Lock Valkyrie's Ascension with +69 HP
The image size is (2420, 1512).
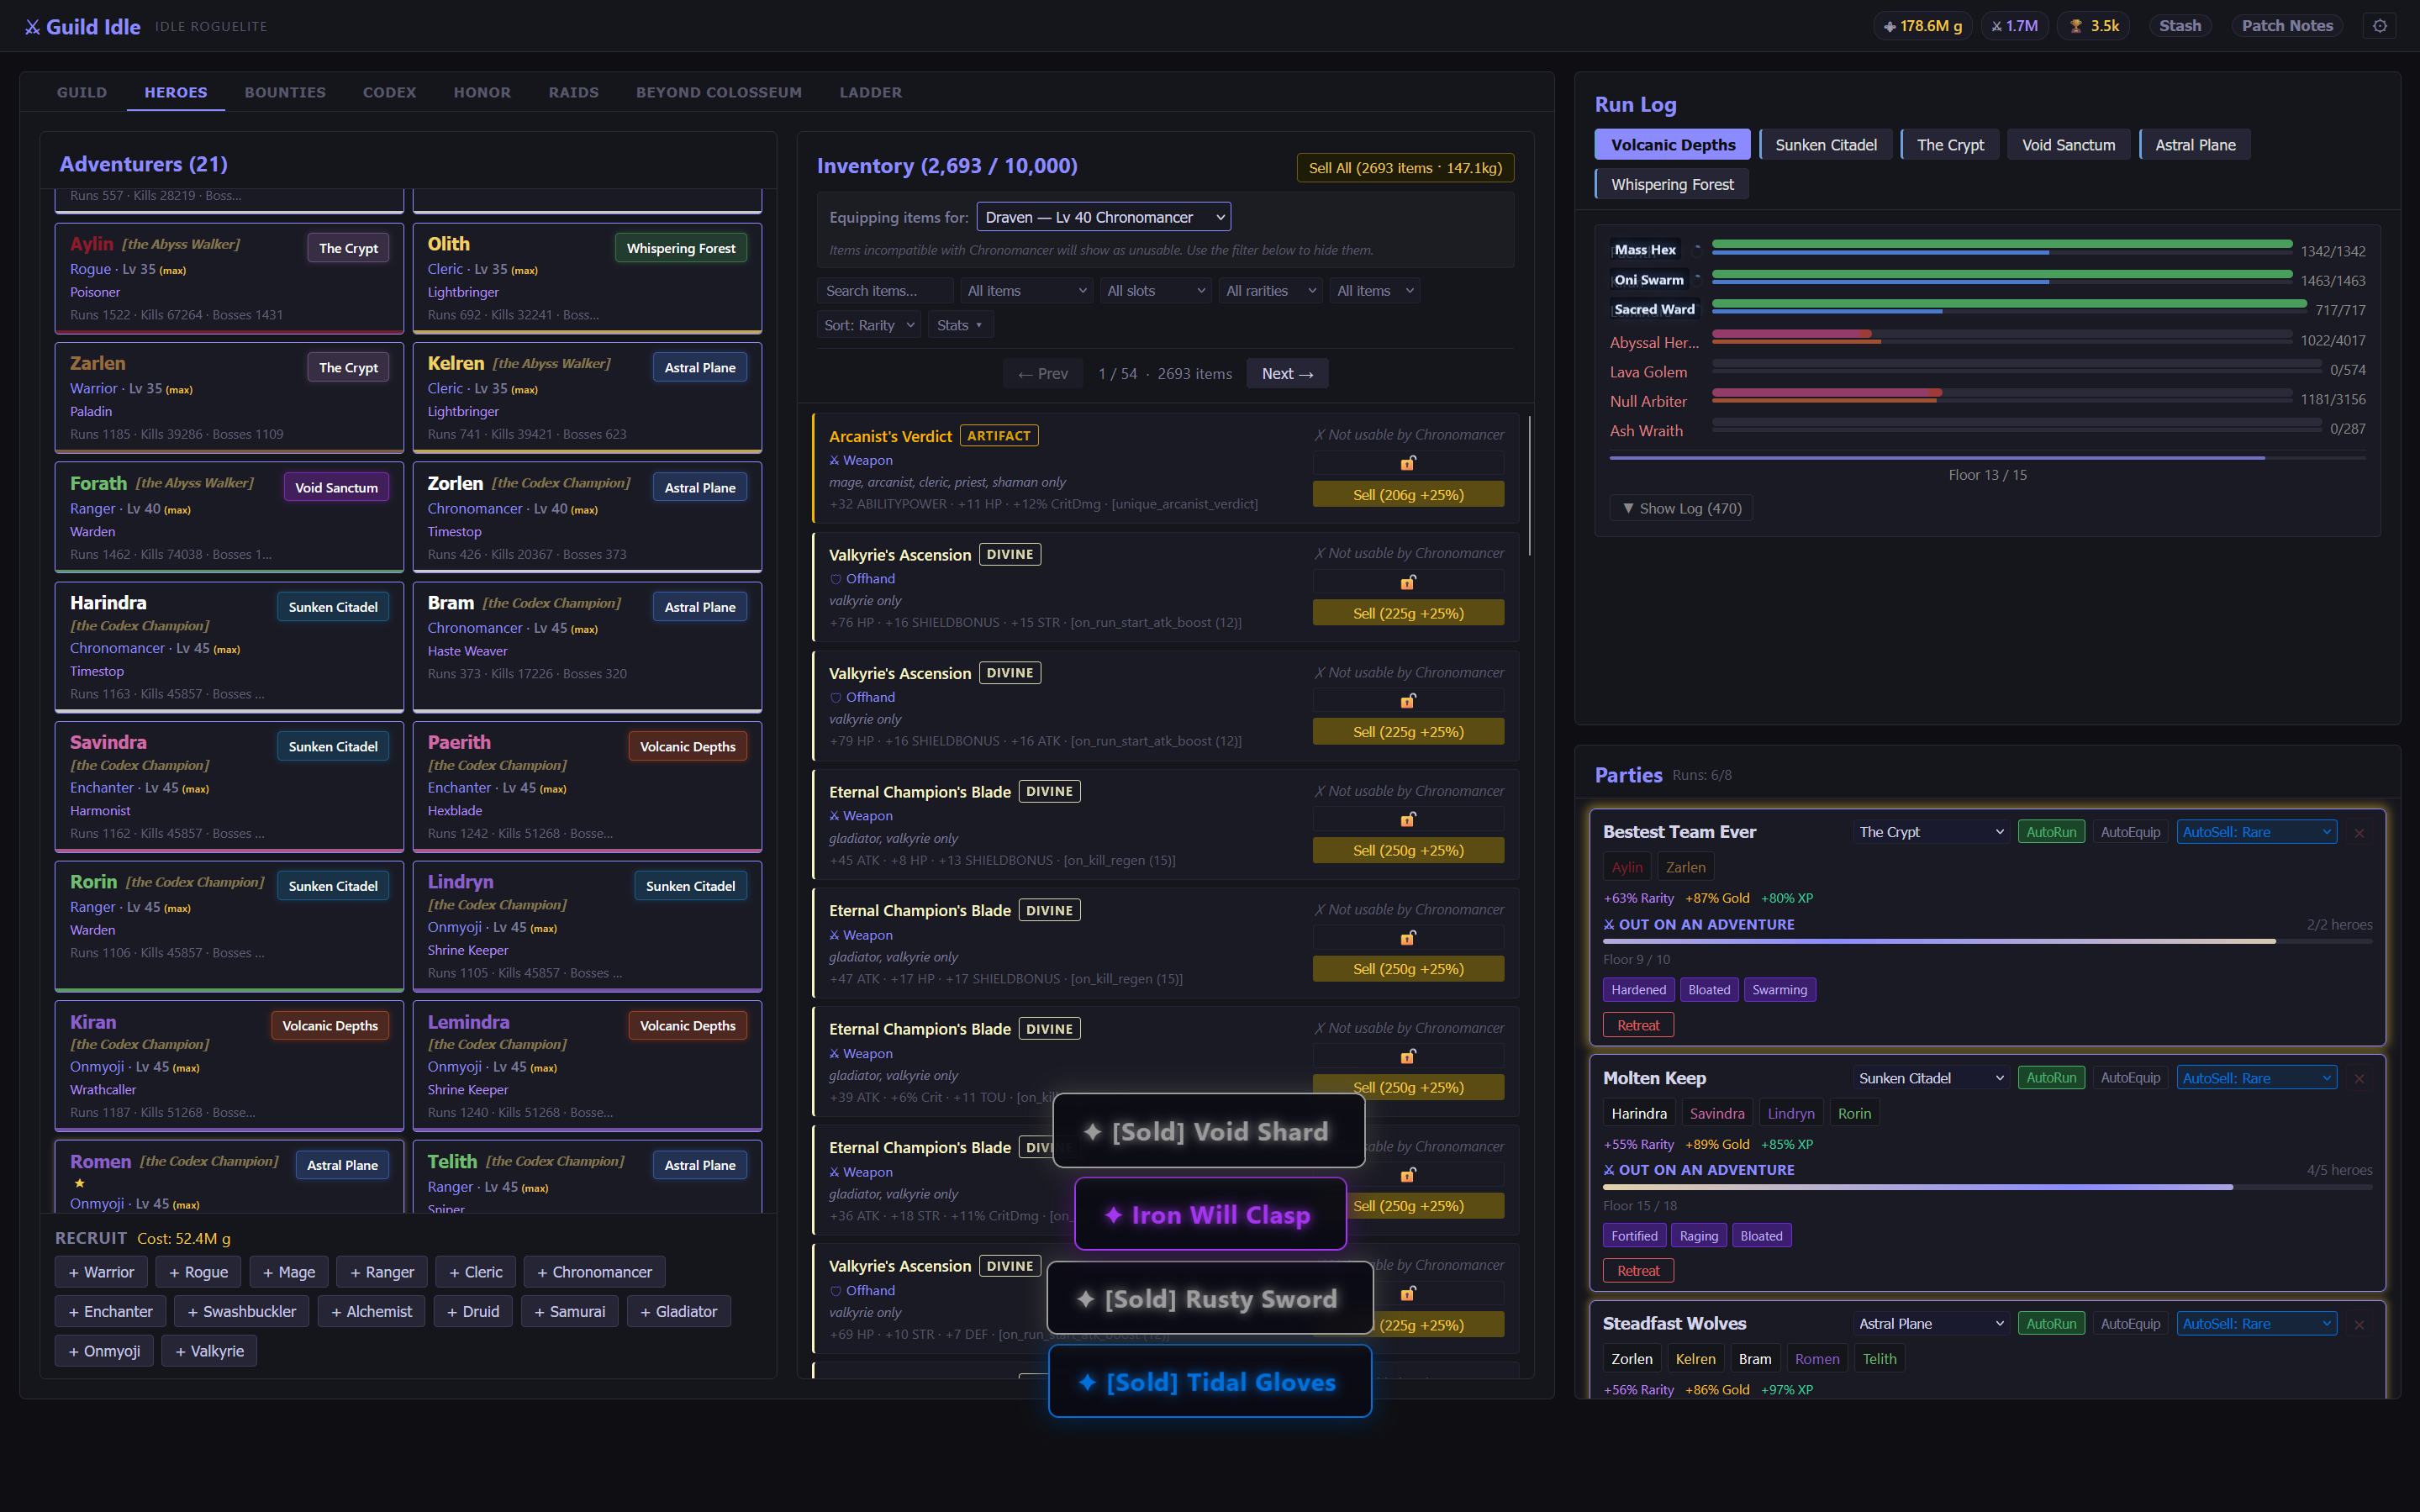click(x=1408, y=1293)
